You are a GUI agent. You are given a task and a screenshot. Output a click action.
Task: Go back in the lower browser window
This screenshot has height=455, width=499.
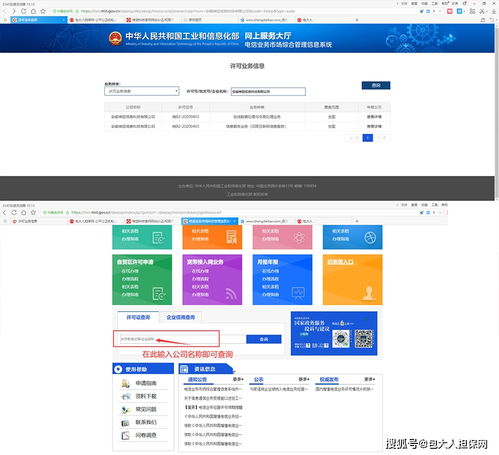[4, 212]
